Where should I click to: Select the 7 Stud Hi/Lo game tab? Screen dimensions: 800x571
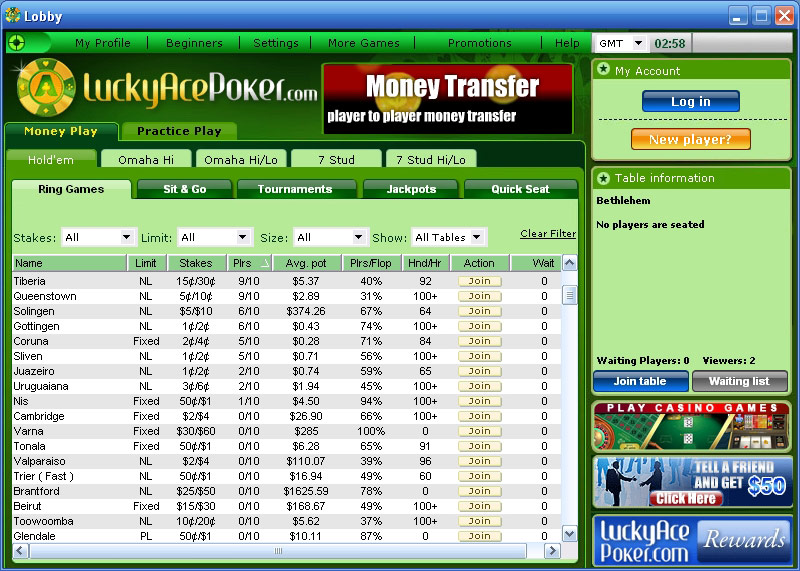click(x=431, y=160)
